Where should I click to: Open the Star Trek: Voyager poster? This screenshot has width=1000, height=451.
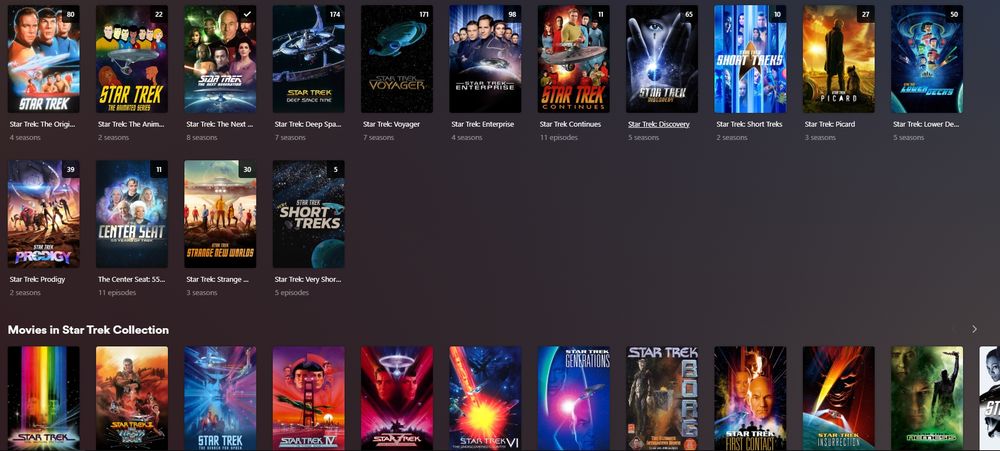point(397,59)
